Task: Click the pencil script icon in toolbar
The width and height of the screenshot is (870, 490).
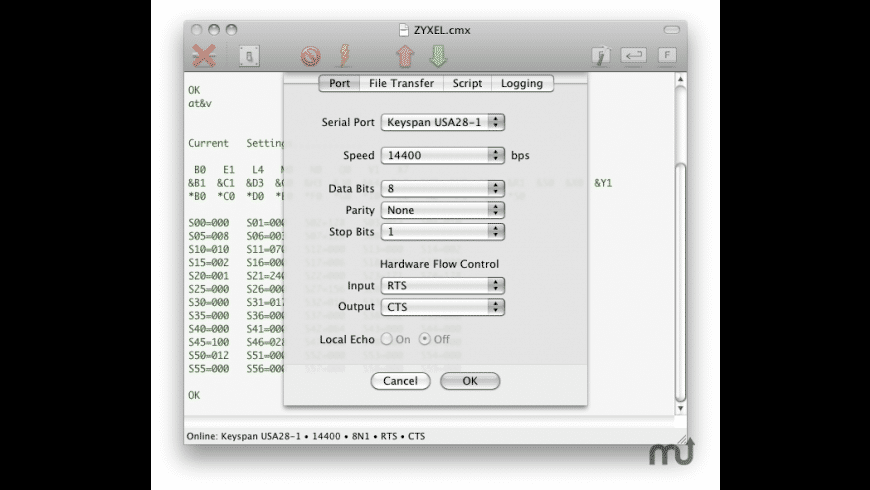Action: click(600, 56)
